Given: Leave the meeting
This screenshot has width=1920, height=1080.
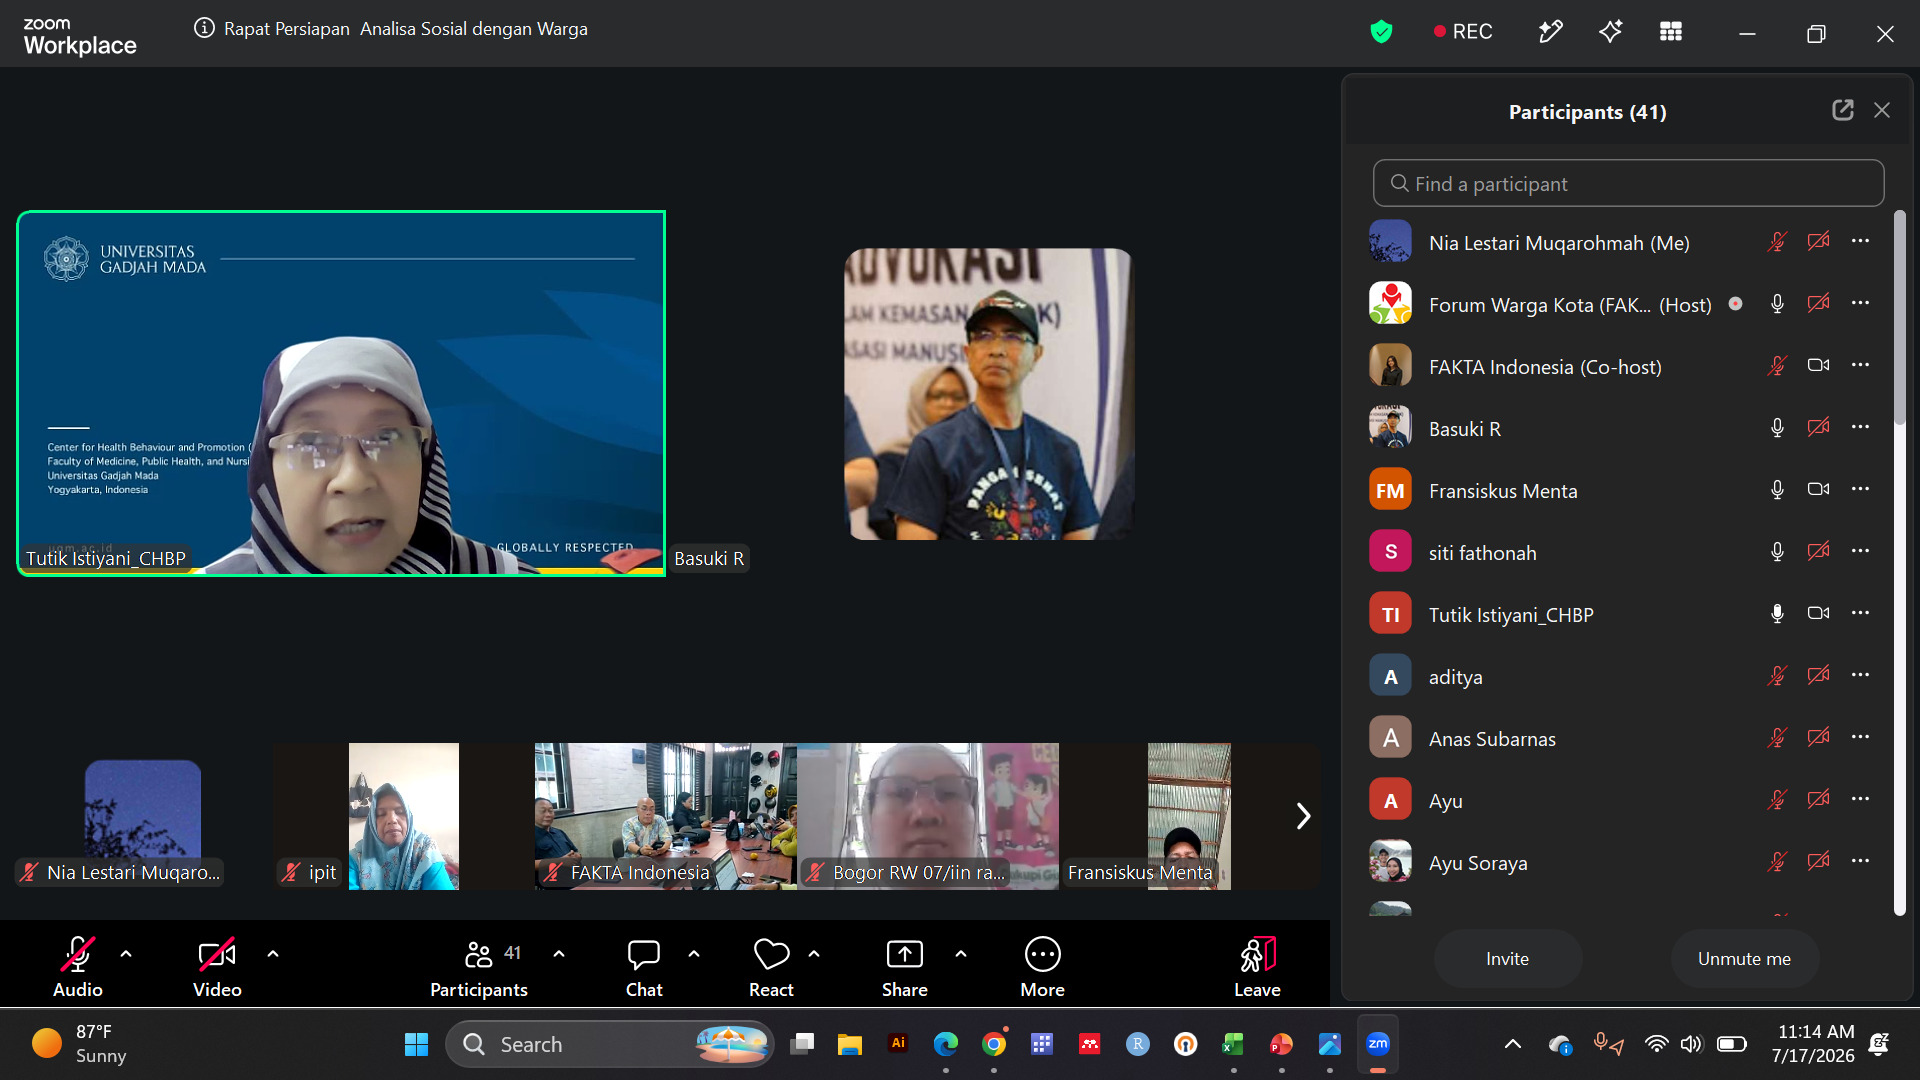Looking at the screenshot, I should point(1257,967).
